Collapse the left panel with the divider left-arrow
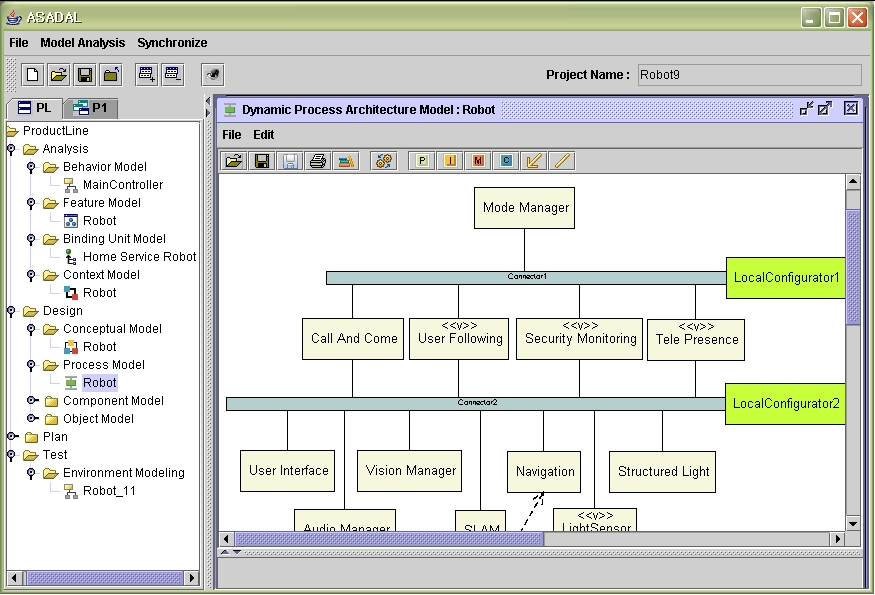The height and width of the screenshot is (595, 875). pyautogui.click(x=208, y=101)
